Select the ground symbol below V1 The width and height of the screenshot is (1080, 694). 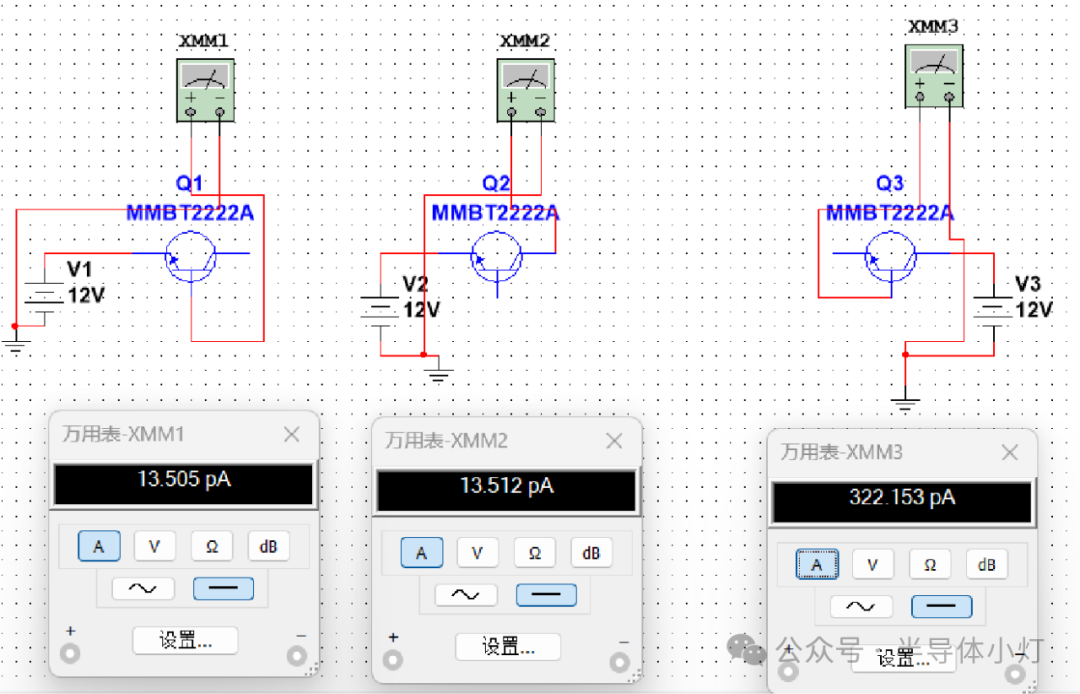(x=15, y=346)
